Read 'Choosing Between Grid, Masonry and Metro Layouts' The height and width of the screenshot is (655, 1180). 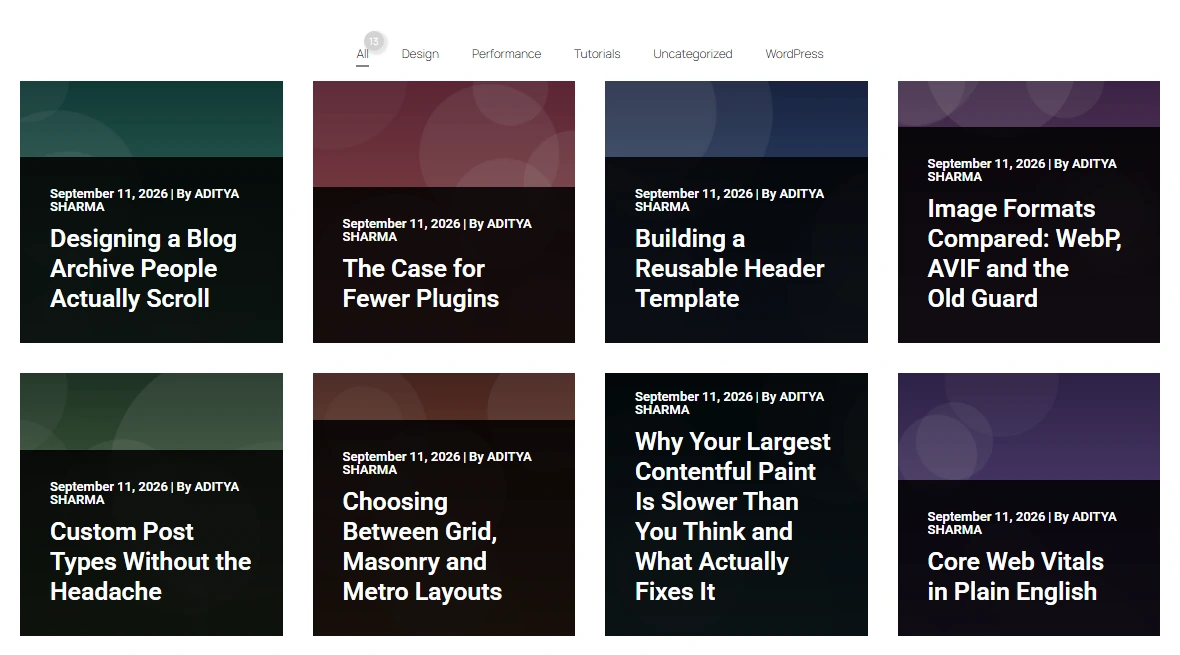pyautogui.click(x=422, y=547)
